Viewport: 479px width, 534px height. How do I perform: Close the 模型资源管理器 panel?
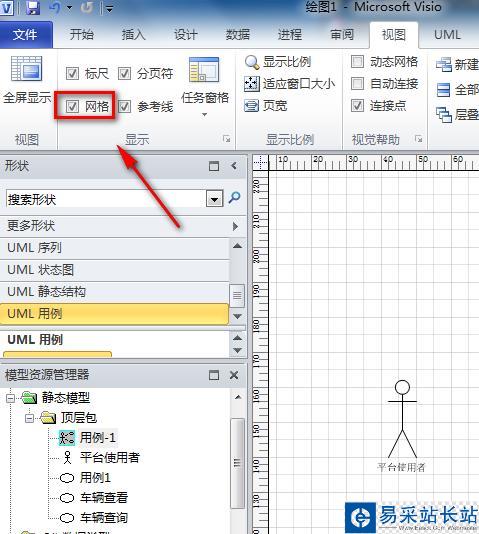(234, 375)
